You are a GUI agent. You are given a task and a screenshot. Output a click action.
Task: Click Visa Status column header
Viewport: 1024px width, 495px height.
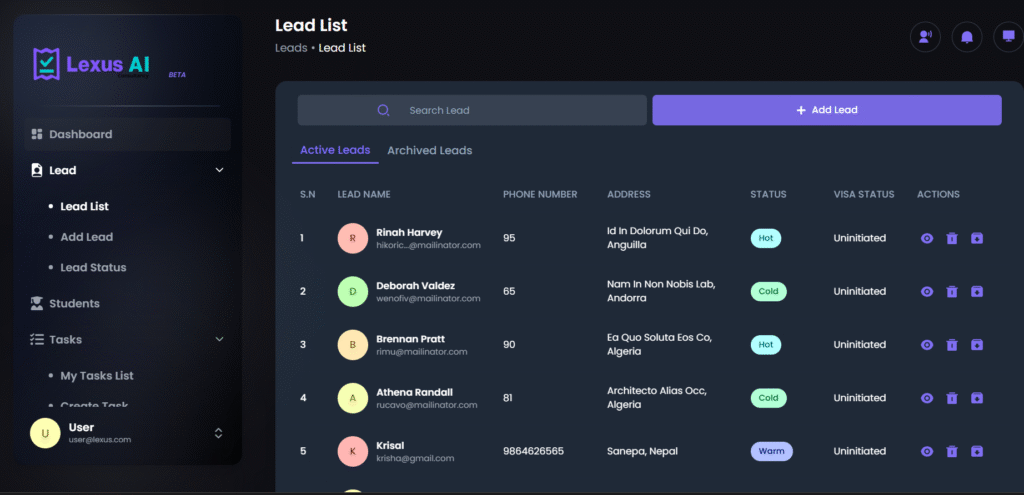click(x=864, y=195)
